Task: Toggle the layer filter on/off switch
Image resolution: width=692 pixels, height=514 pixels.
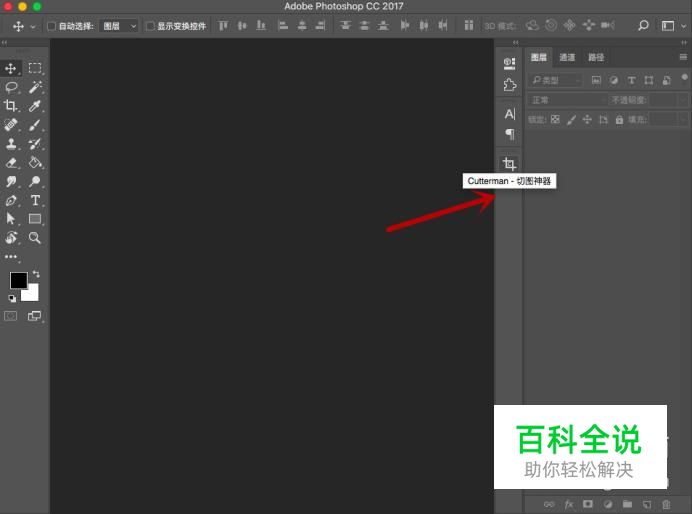Action: 684,79
